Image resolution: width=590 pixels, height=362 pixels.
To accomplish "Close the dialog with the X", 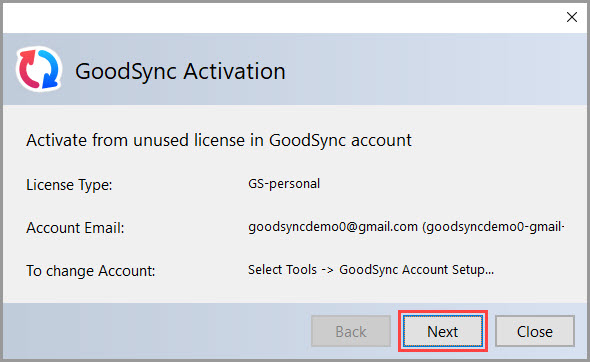I will coord(572,17).
